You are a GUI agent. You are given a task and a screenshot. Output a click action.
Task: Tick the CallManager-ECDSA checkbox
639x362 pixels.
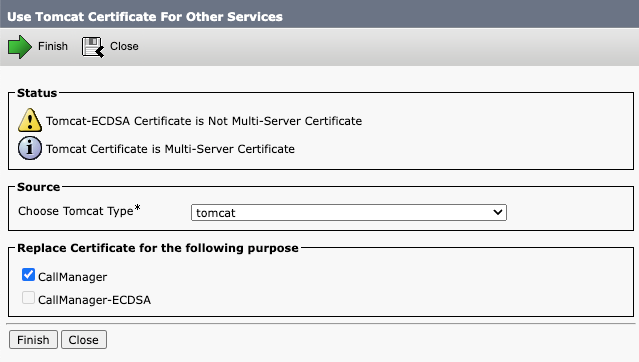28,298
